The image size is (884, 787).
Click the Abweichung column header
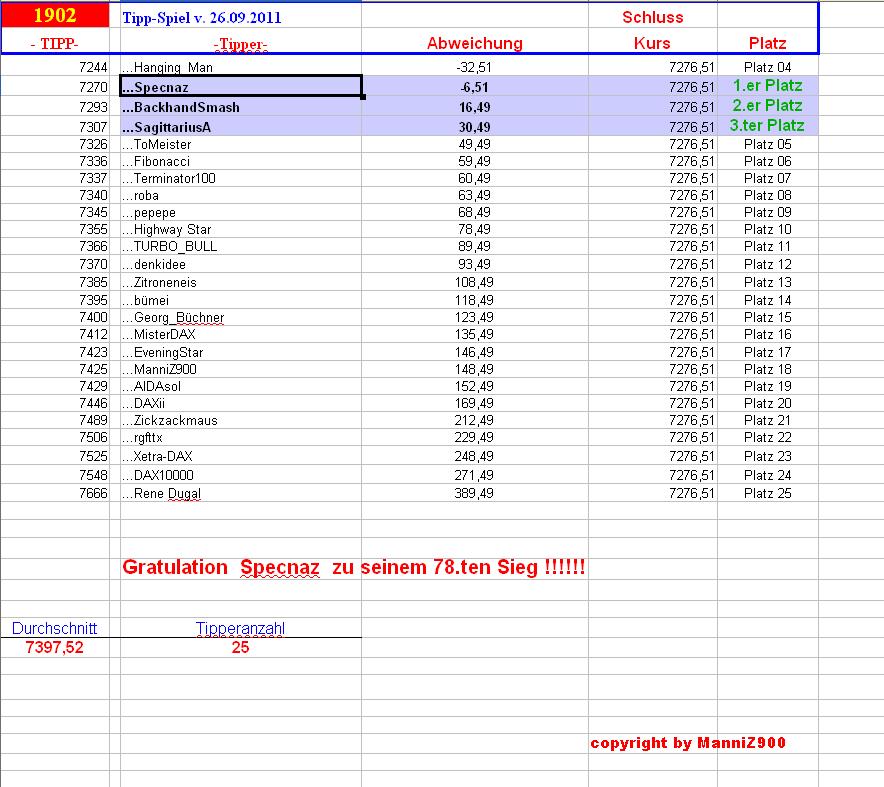click(475, 43)
